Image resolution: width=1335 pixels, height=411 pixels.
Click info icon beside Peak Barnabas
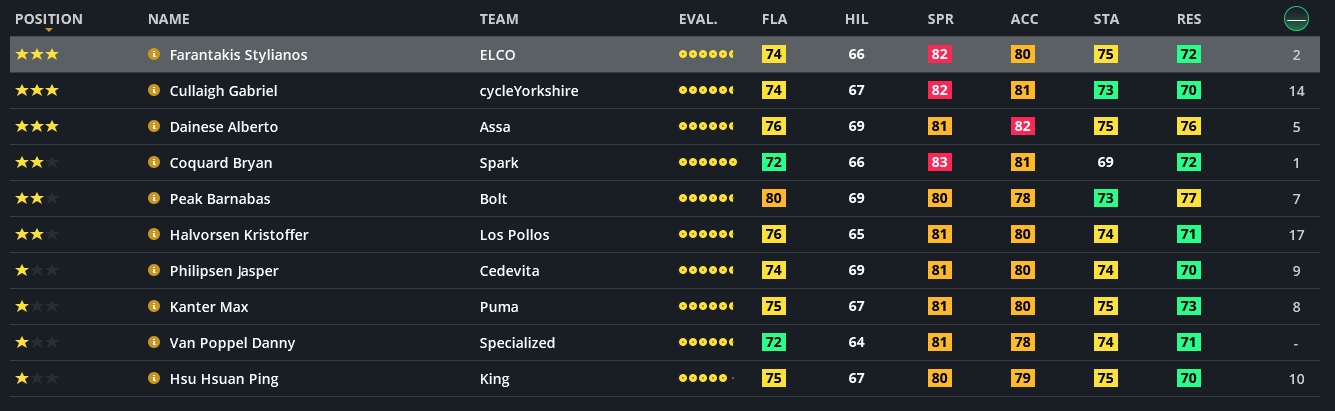154,199
